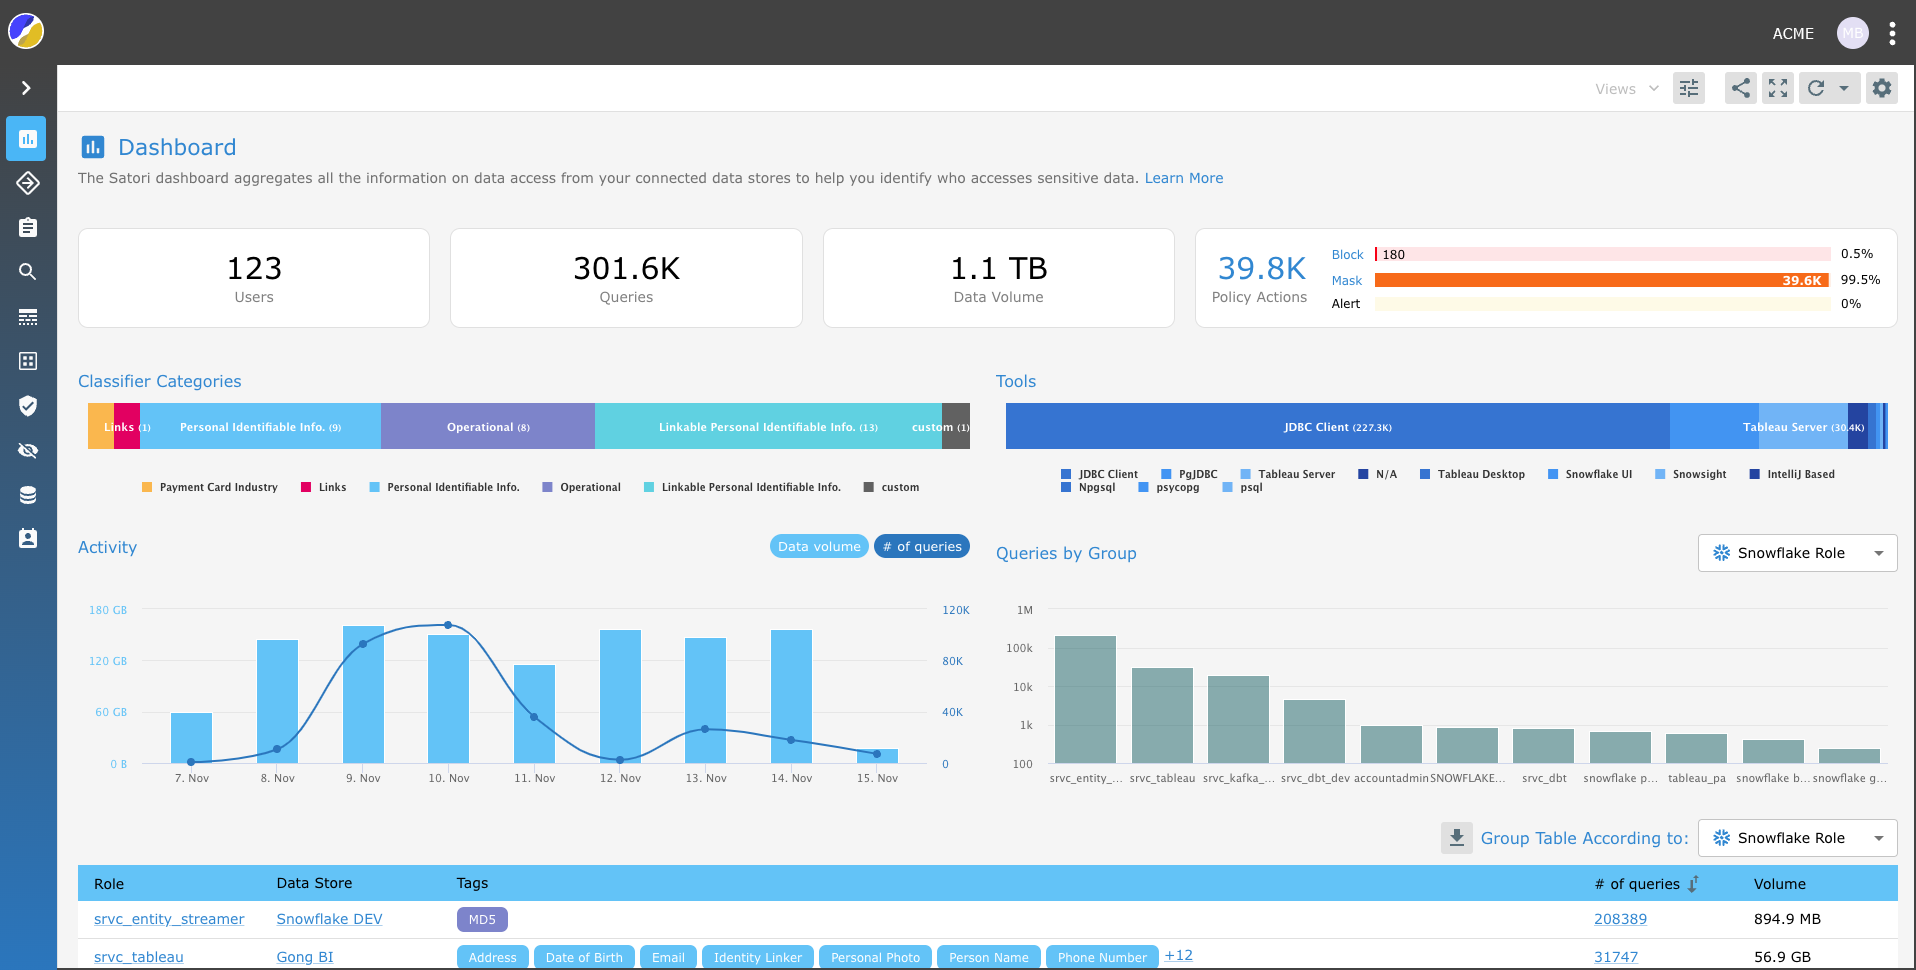Image resolution: width=1916 pixels, height=970 pixels.
Task: Open the three-dot menu in the top bar
Action: click(x=1892, y=32)
